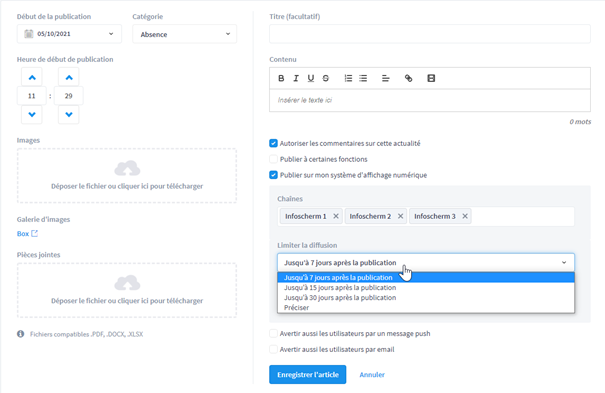Click the Titre (facultatif) input field

[x=430, y=34]
